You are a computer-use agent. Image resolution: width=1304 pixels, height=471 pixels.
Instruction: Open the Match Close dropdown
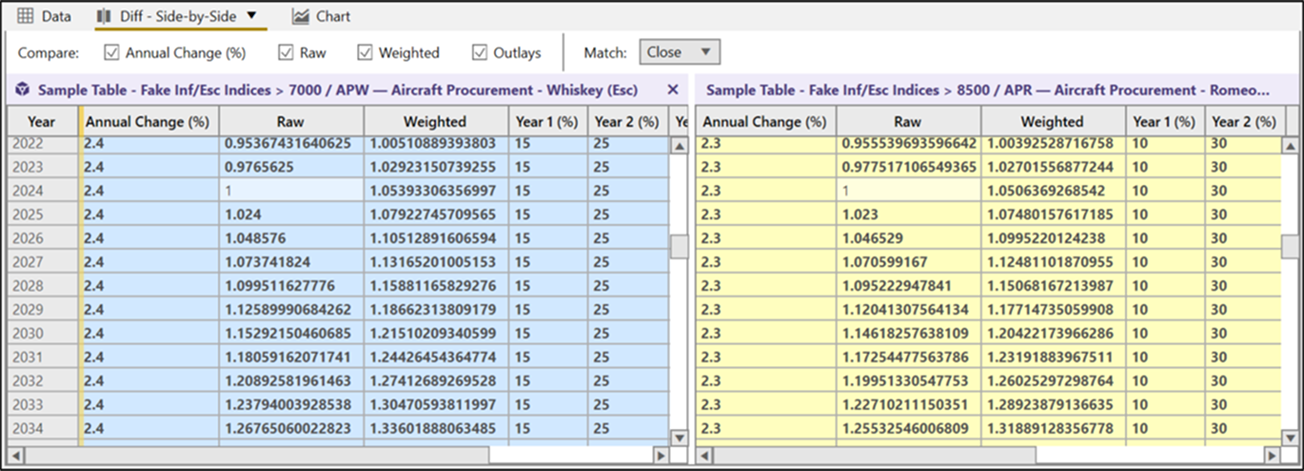(x=679, y=52)
